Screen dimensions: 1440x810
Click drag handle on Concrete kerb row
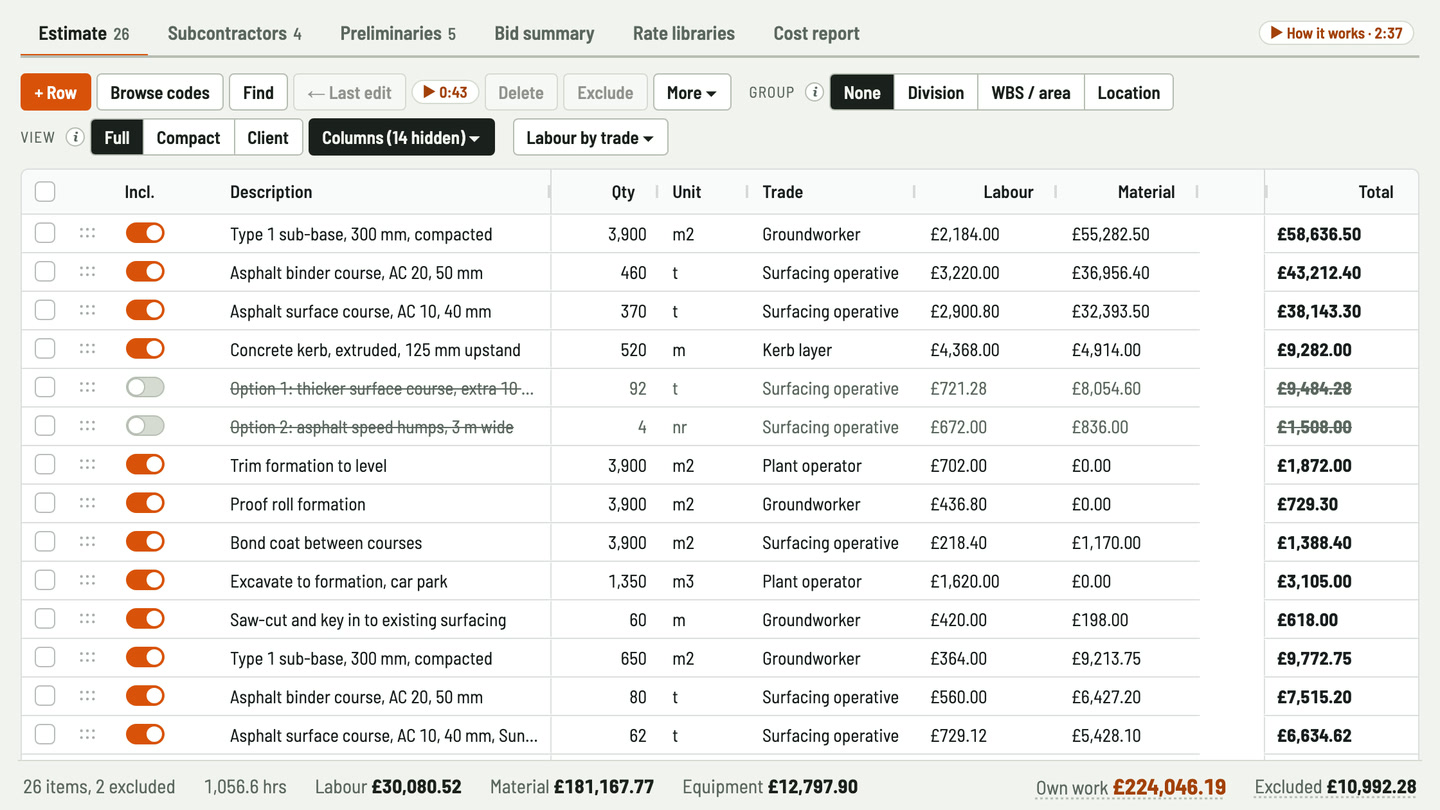pyautogui.click(x=87, y=349)
